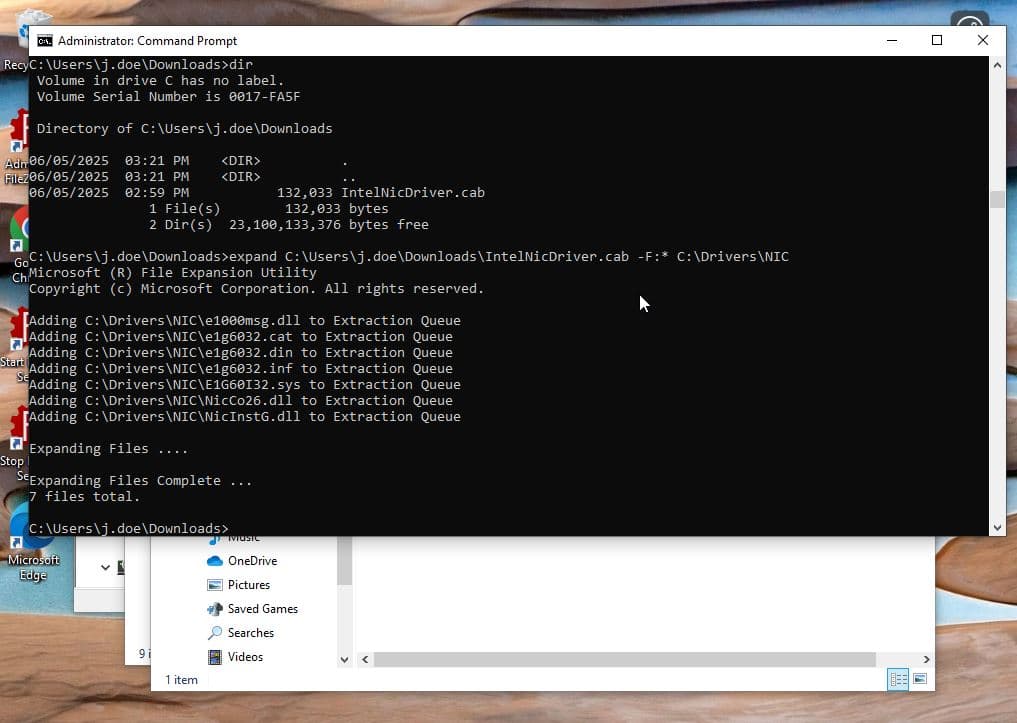Viewport: 1017px width, 723px height.
Task: Switch to Large icons view in Explorer
Action: pyautogui.click(x=920, y=679)
